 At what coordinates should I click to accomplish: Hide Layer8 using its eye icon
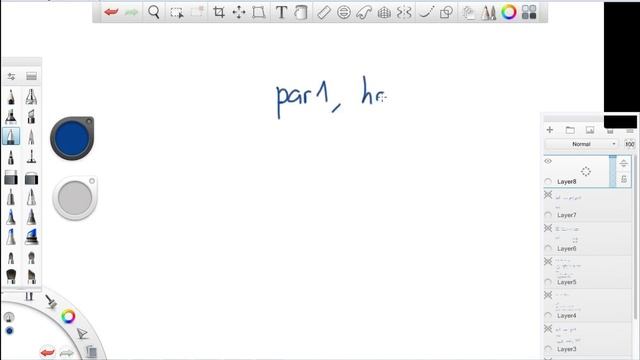click(x=548, y=161)
